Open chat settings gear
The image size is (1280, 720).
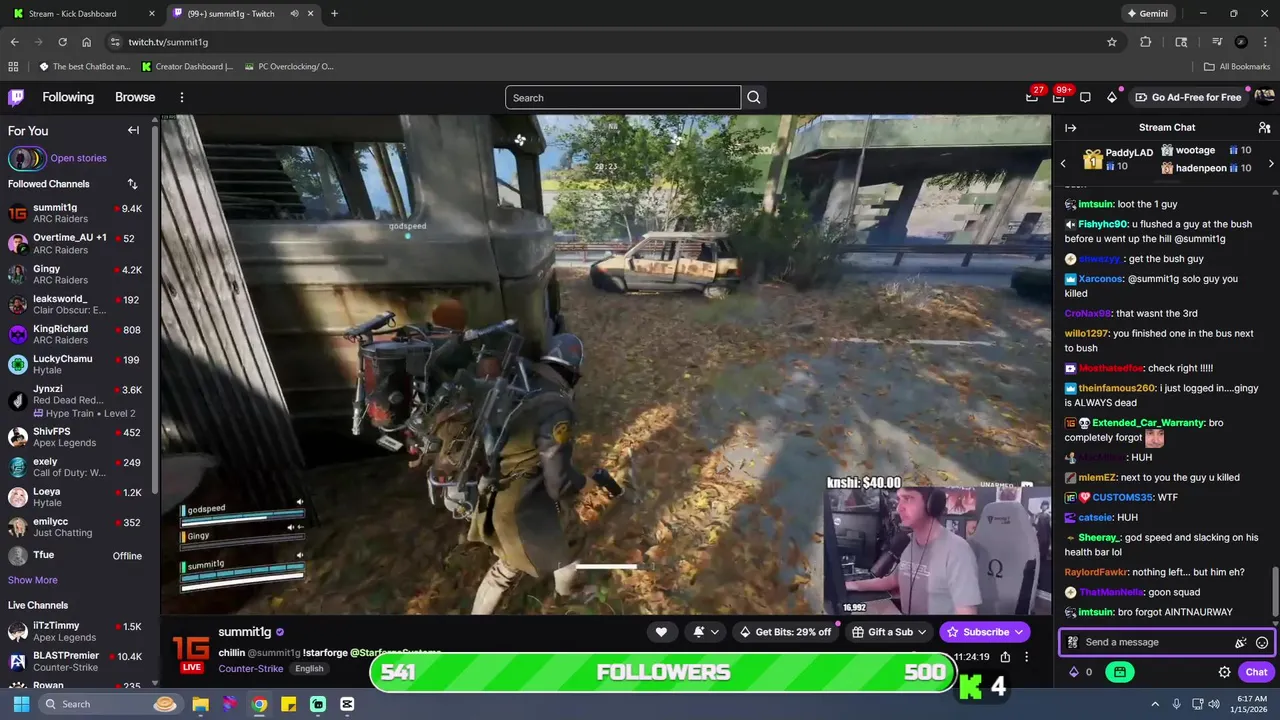tap(1224, 672)
